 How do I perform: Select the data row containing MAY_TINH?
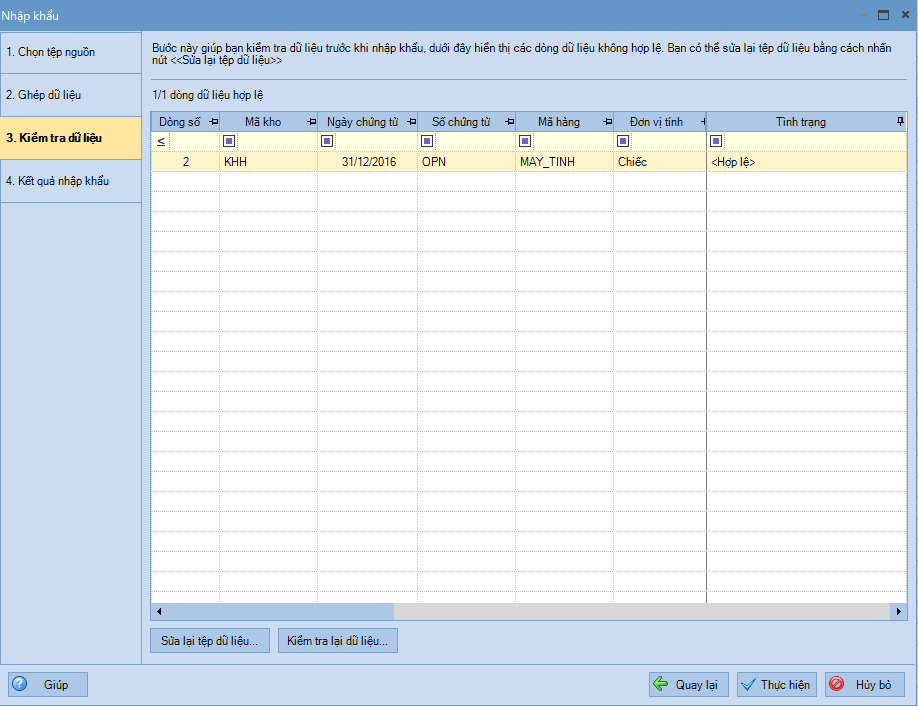pyautogui.click(x=547, y=162)
